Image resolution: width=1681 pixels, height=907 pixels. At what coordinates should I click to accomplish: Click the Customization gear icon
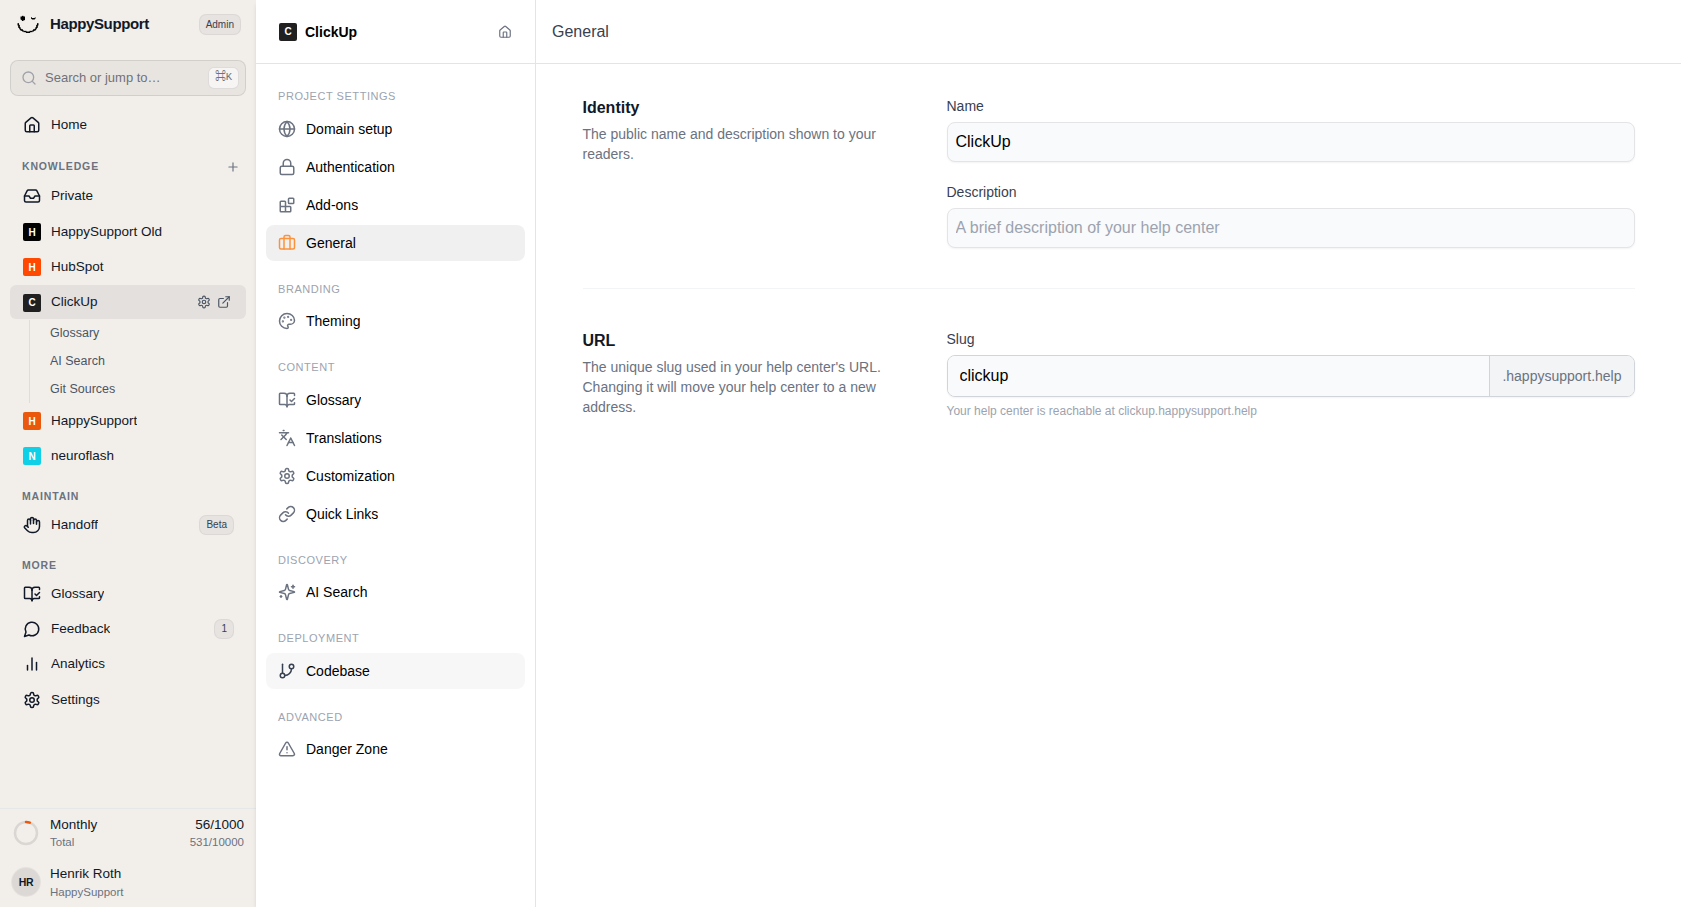click(287, 476)
